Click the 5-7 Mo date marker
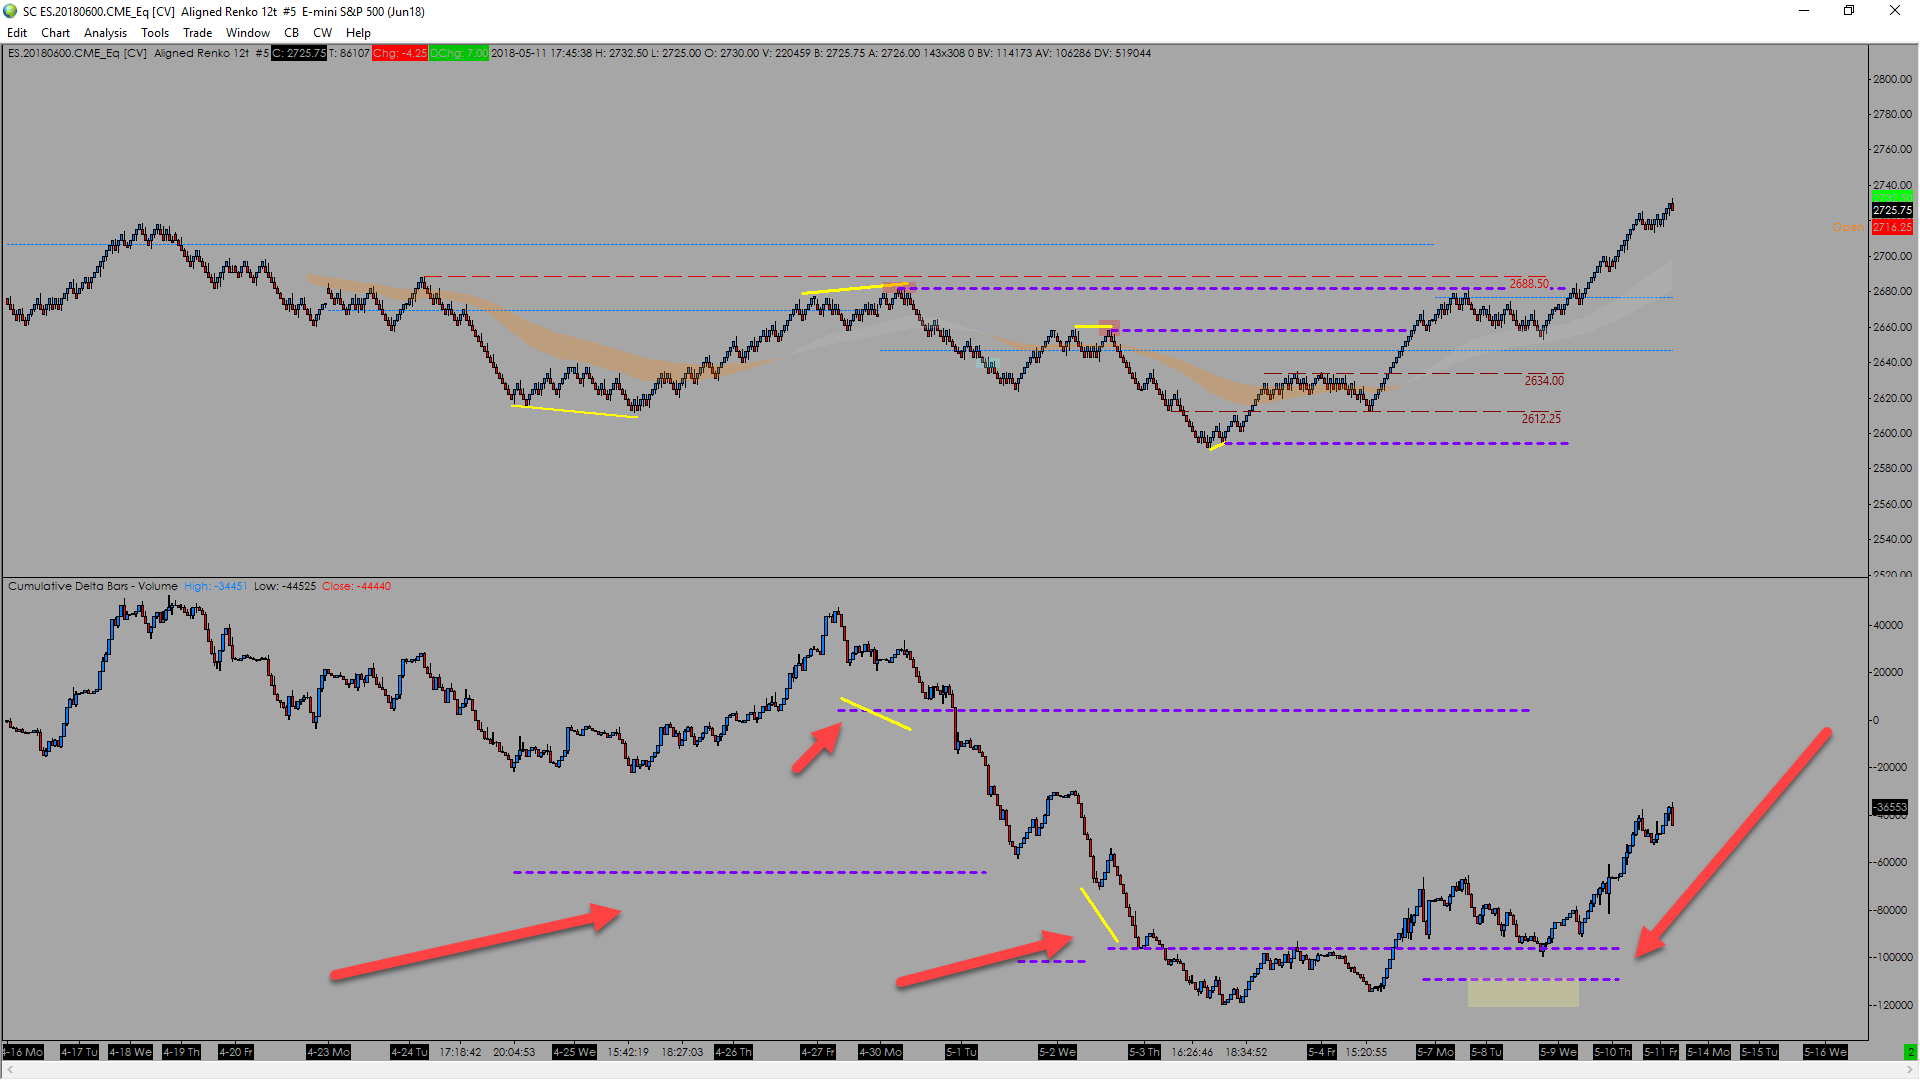Viewport: 1920px width, 1080px height. pyautogui.click(x=1436, y=1052)
